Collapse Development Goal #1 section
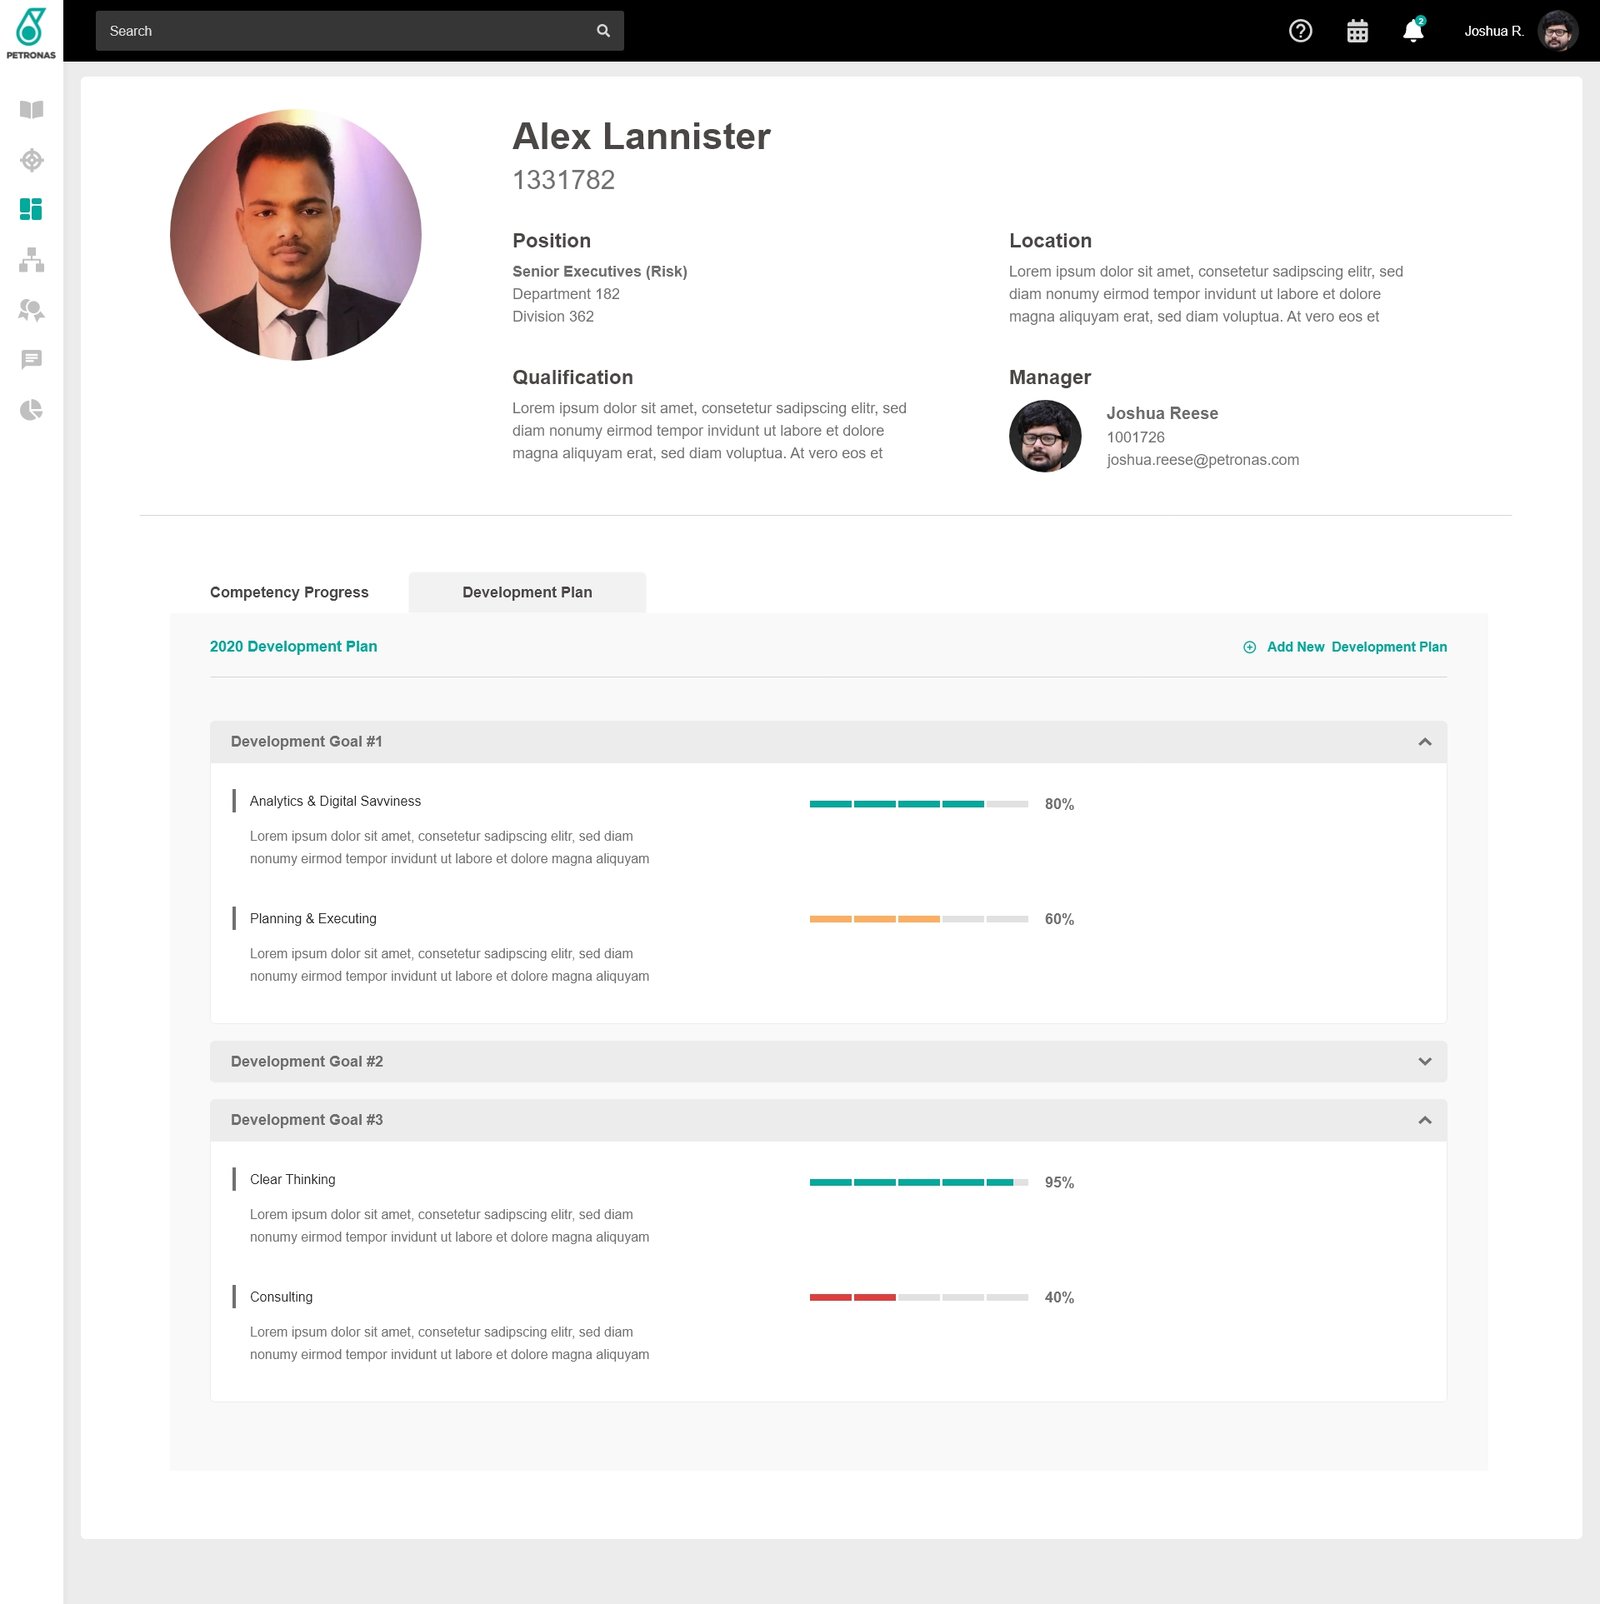Screen dimensions: 1600x1604 [x=1424, y=742]
